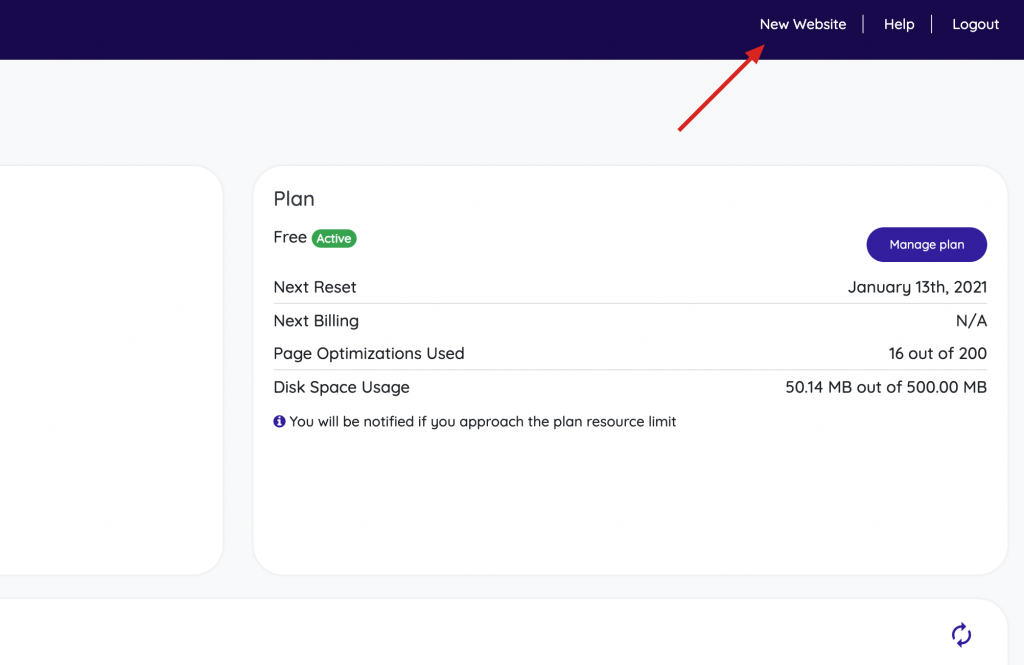Select the Next Billing label
1024x665 pixels.
(316, 321)
